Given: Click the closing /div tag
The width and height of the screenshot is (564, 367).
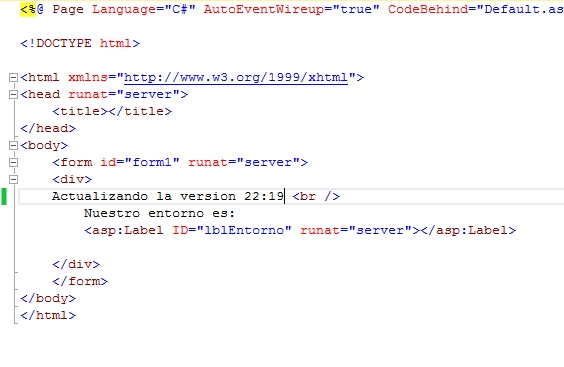Looking at the screenshot, I should point(76,264).
